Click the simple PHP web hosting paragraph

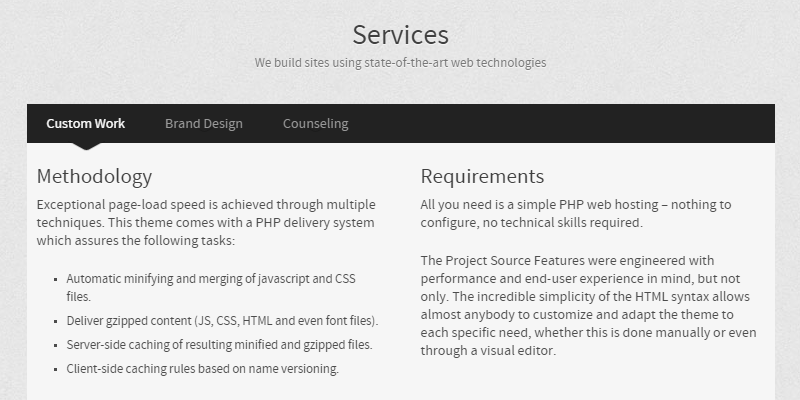pyautogui.click(x=576, y=214)
